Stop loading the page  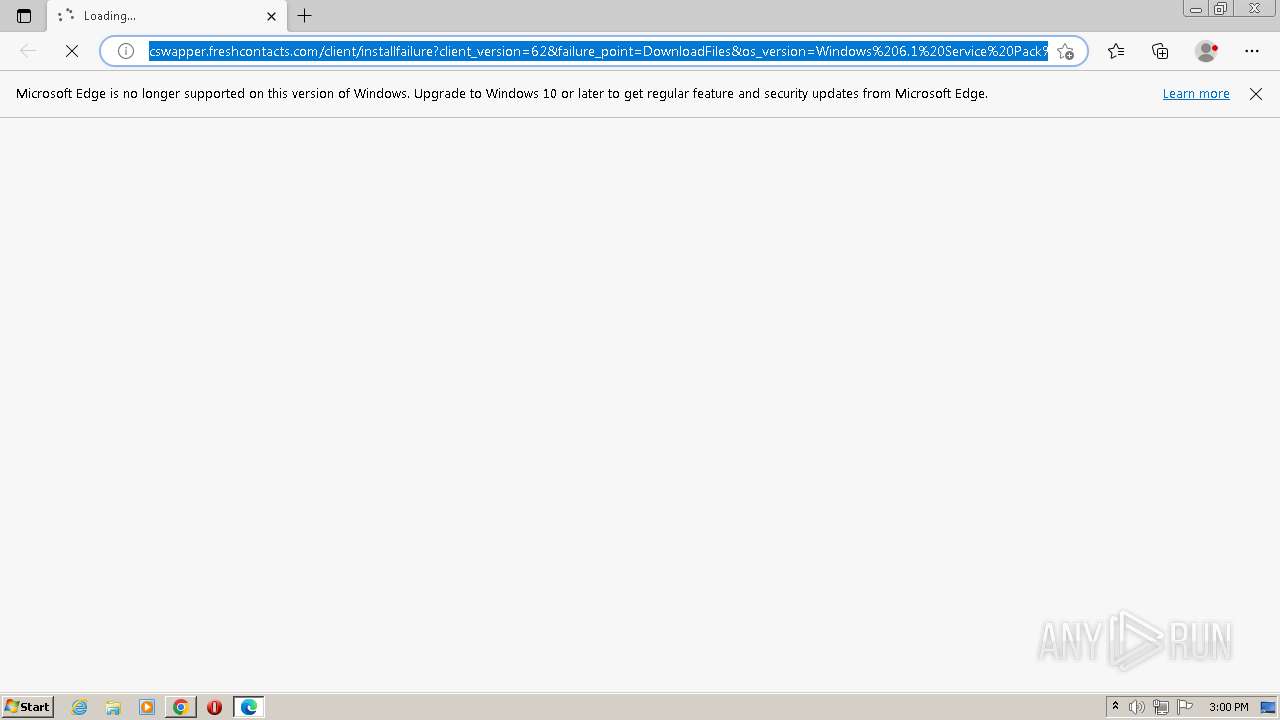72,51
